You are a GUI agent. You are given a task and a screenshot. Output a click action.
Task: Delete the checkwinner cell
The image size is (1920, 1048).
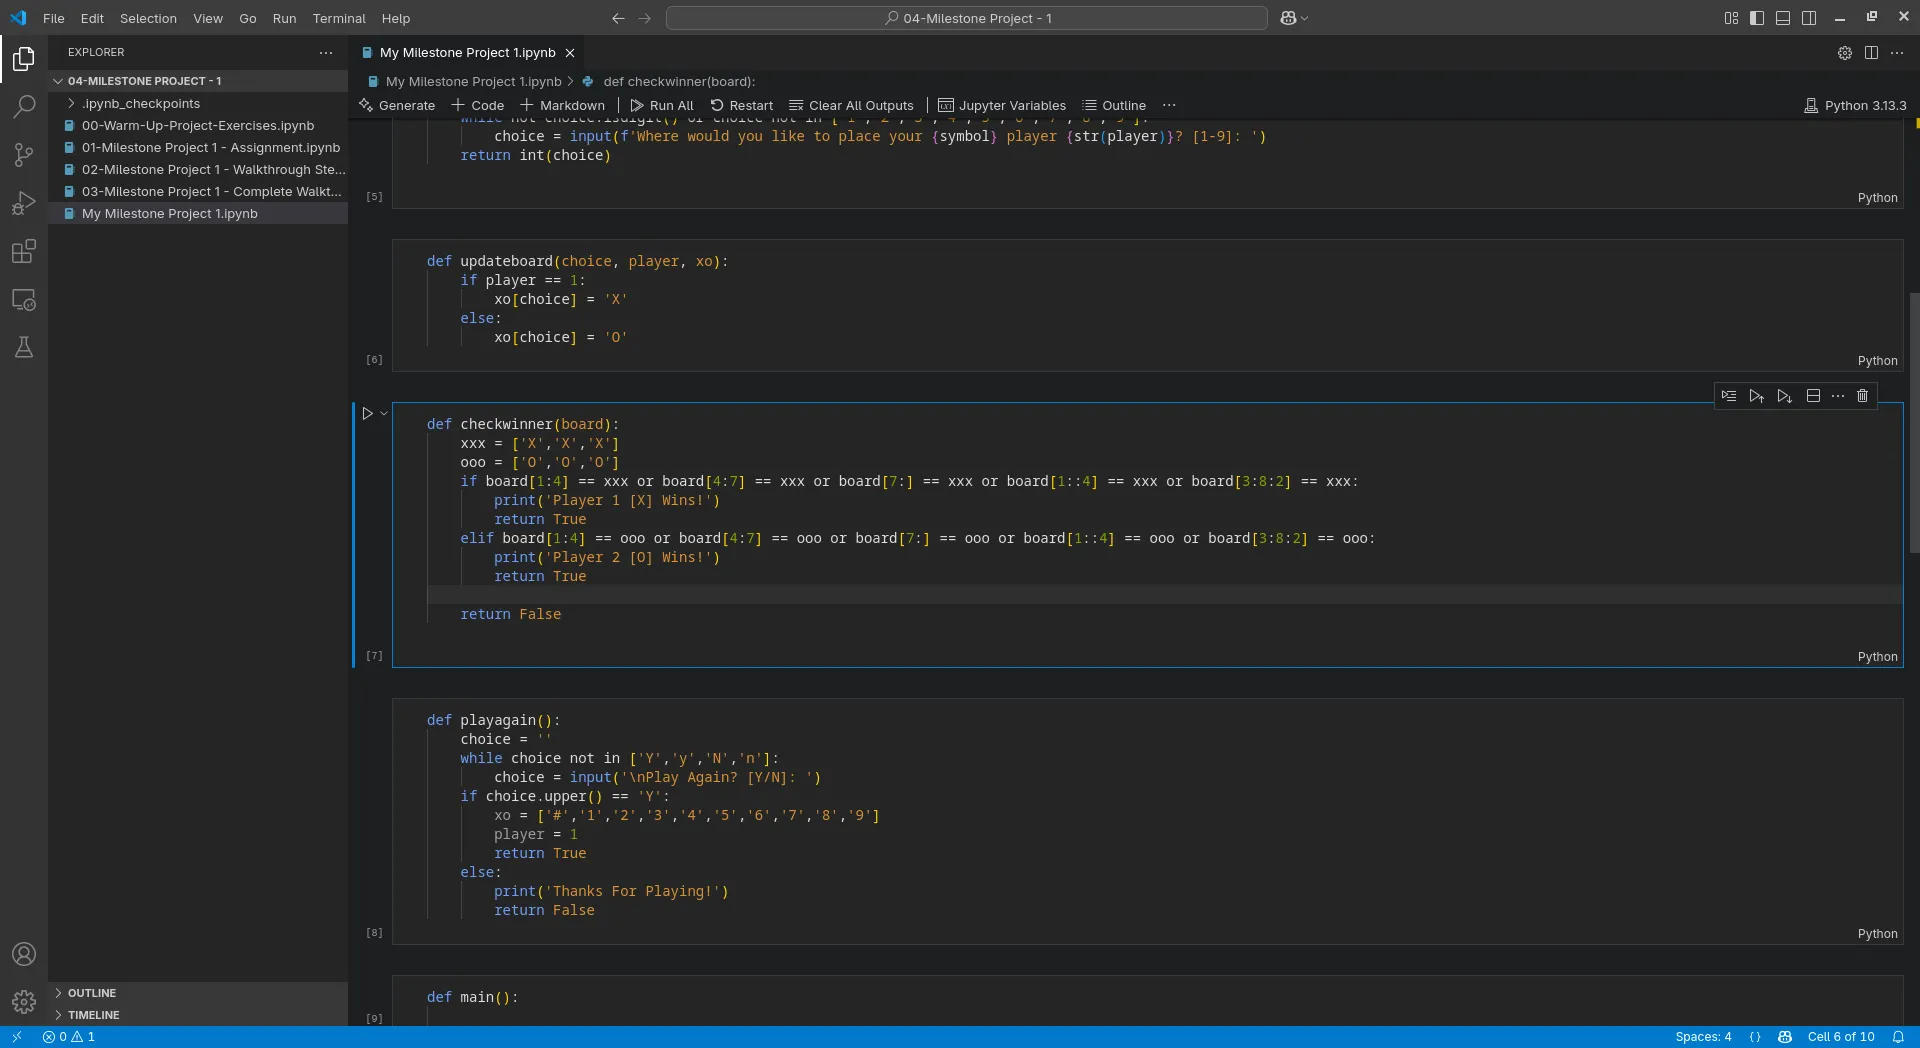pos(1862,396)
